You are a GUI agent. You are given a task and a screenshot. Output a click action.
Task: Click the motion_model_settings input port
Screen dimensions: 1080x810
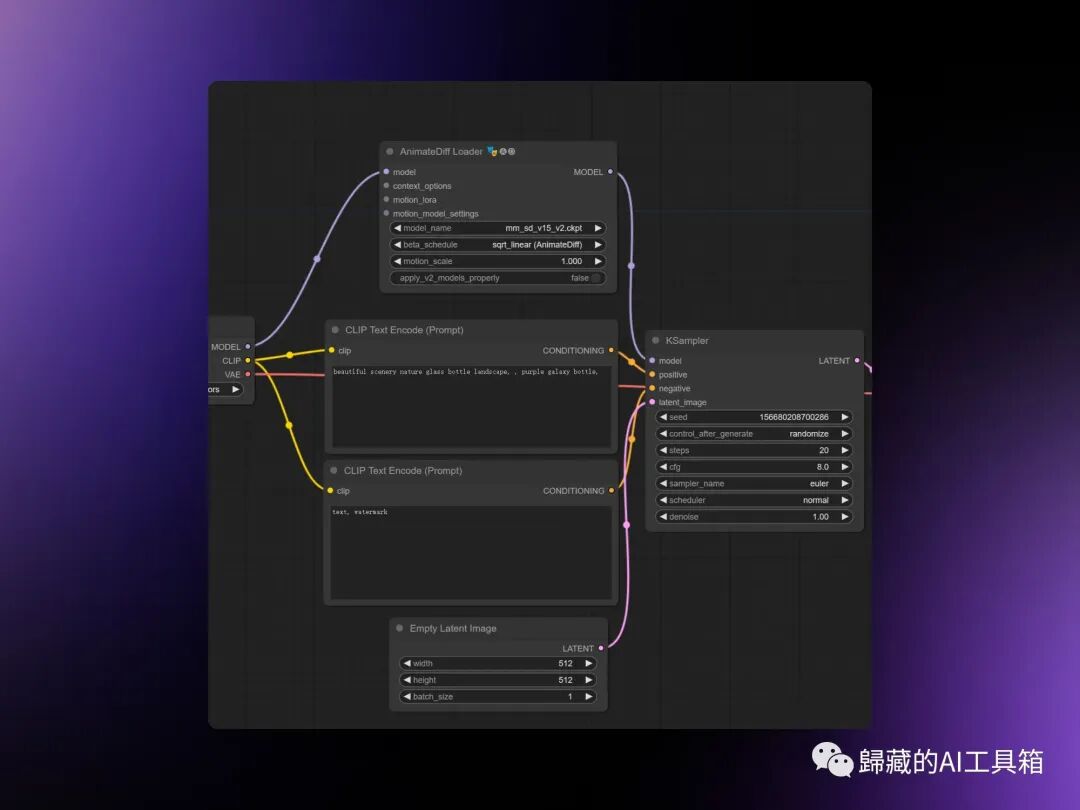pos(386,213)
